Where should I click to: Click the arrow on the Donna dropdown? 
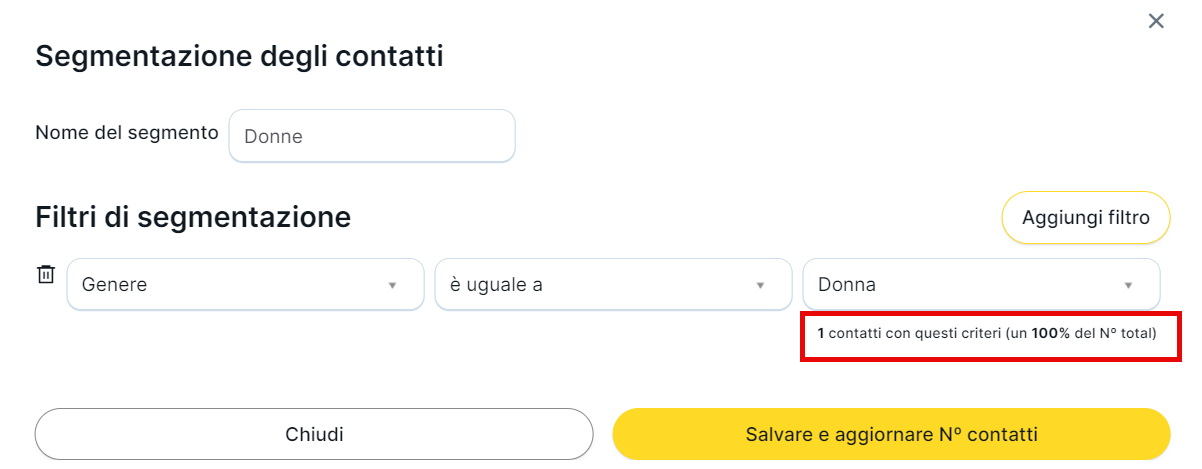[1128, 286]
